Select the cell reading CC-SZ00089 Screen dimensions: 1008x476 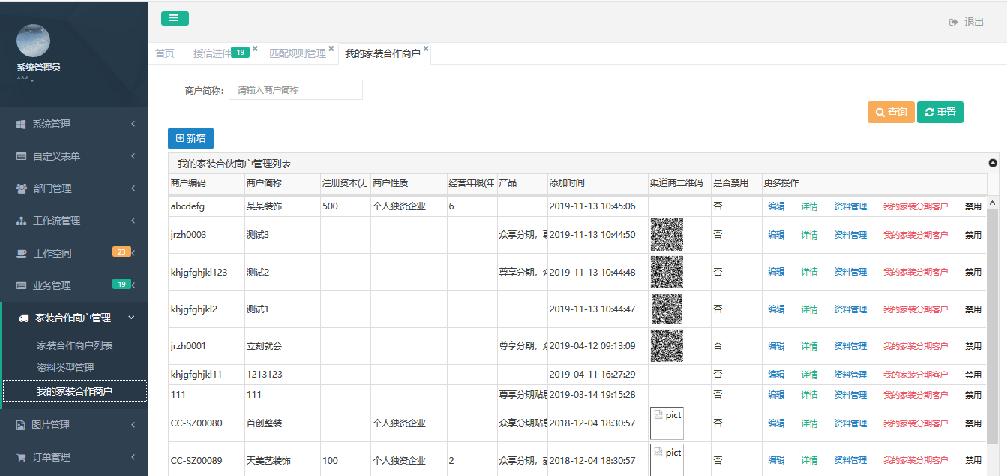coord(206,461)
